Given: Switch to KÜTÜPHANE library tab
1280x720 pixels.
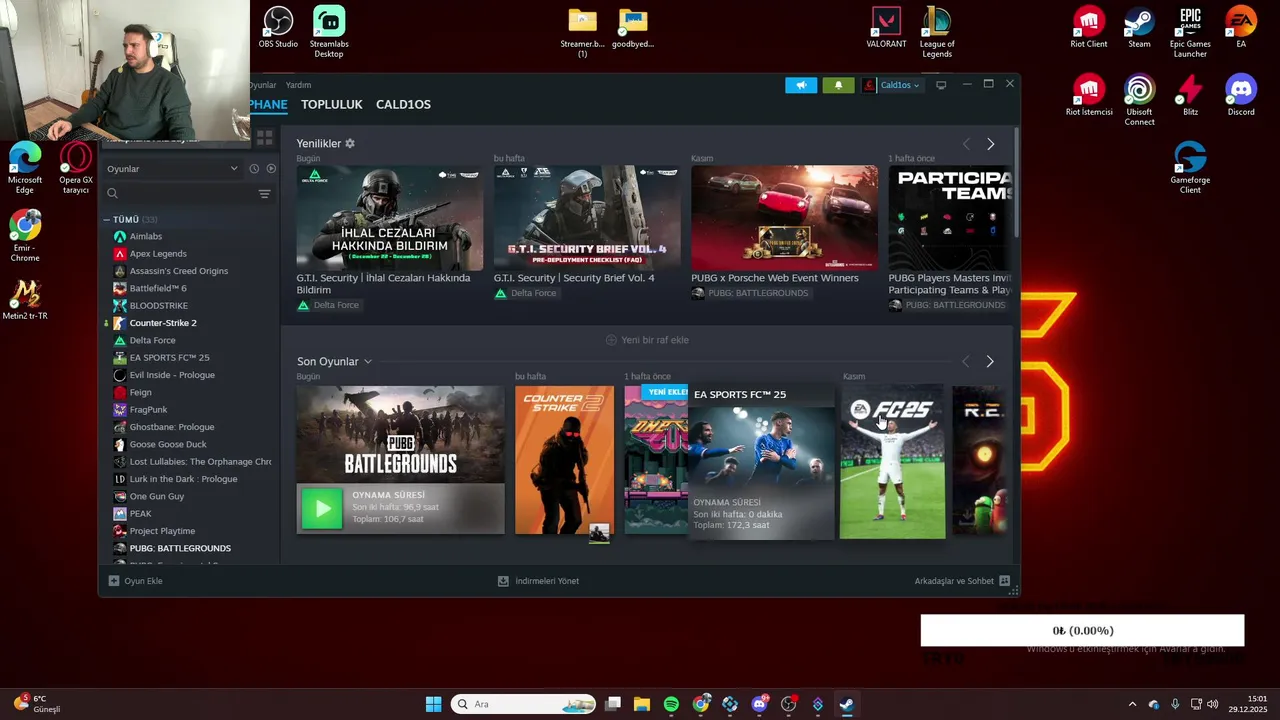Looking at the screenshot, I should (268, 104).
